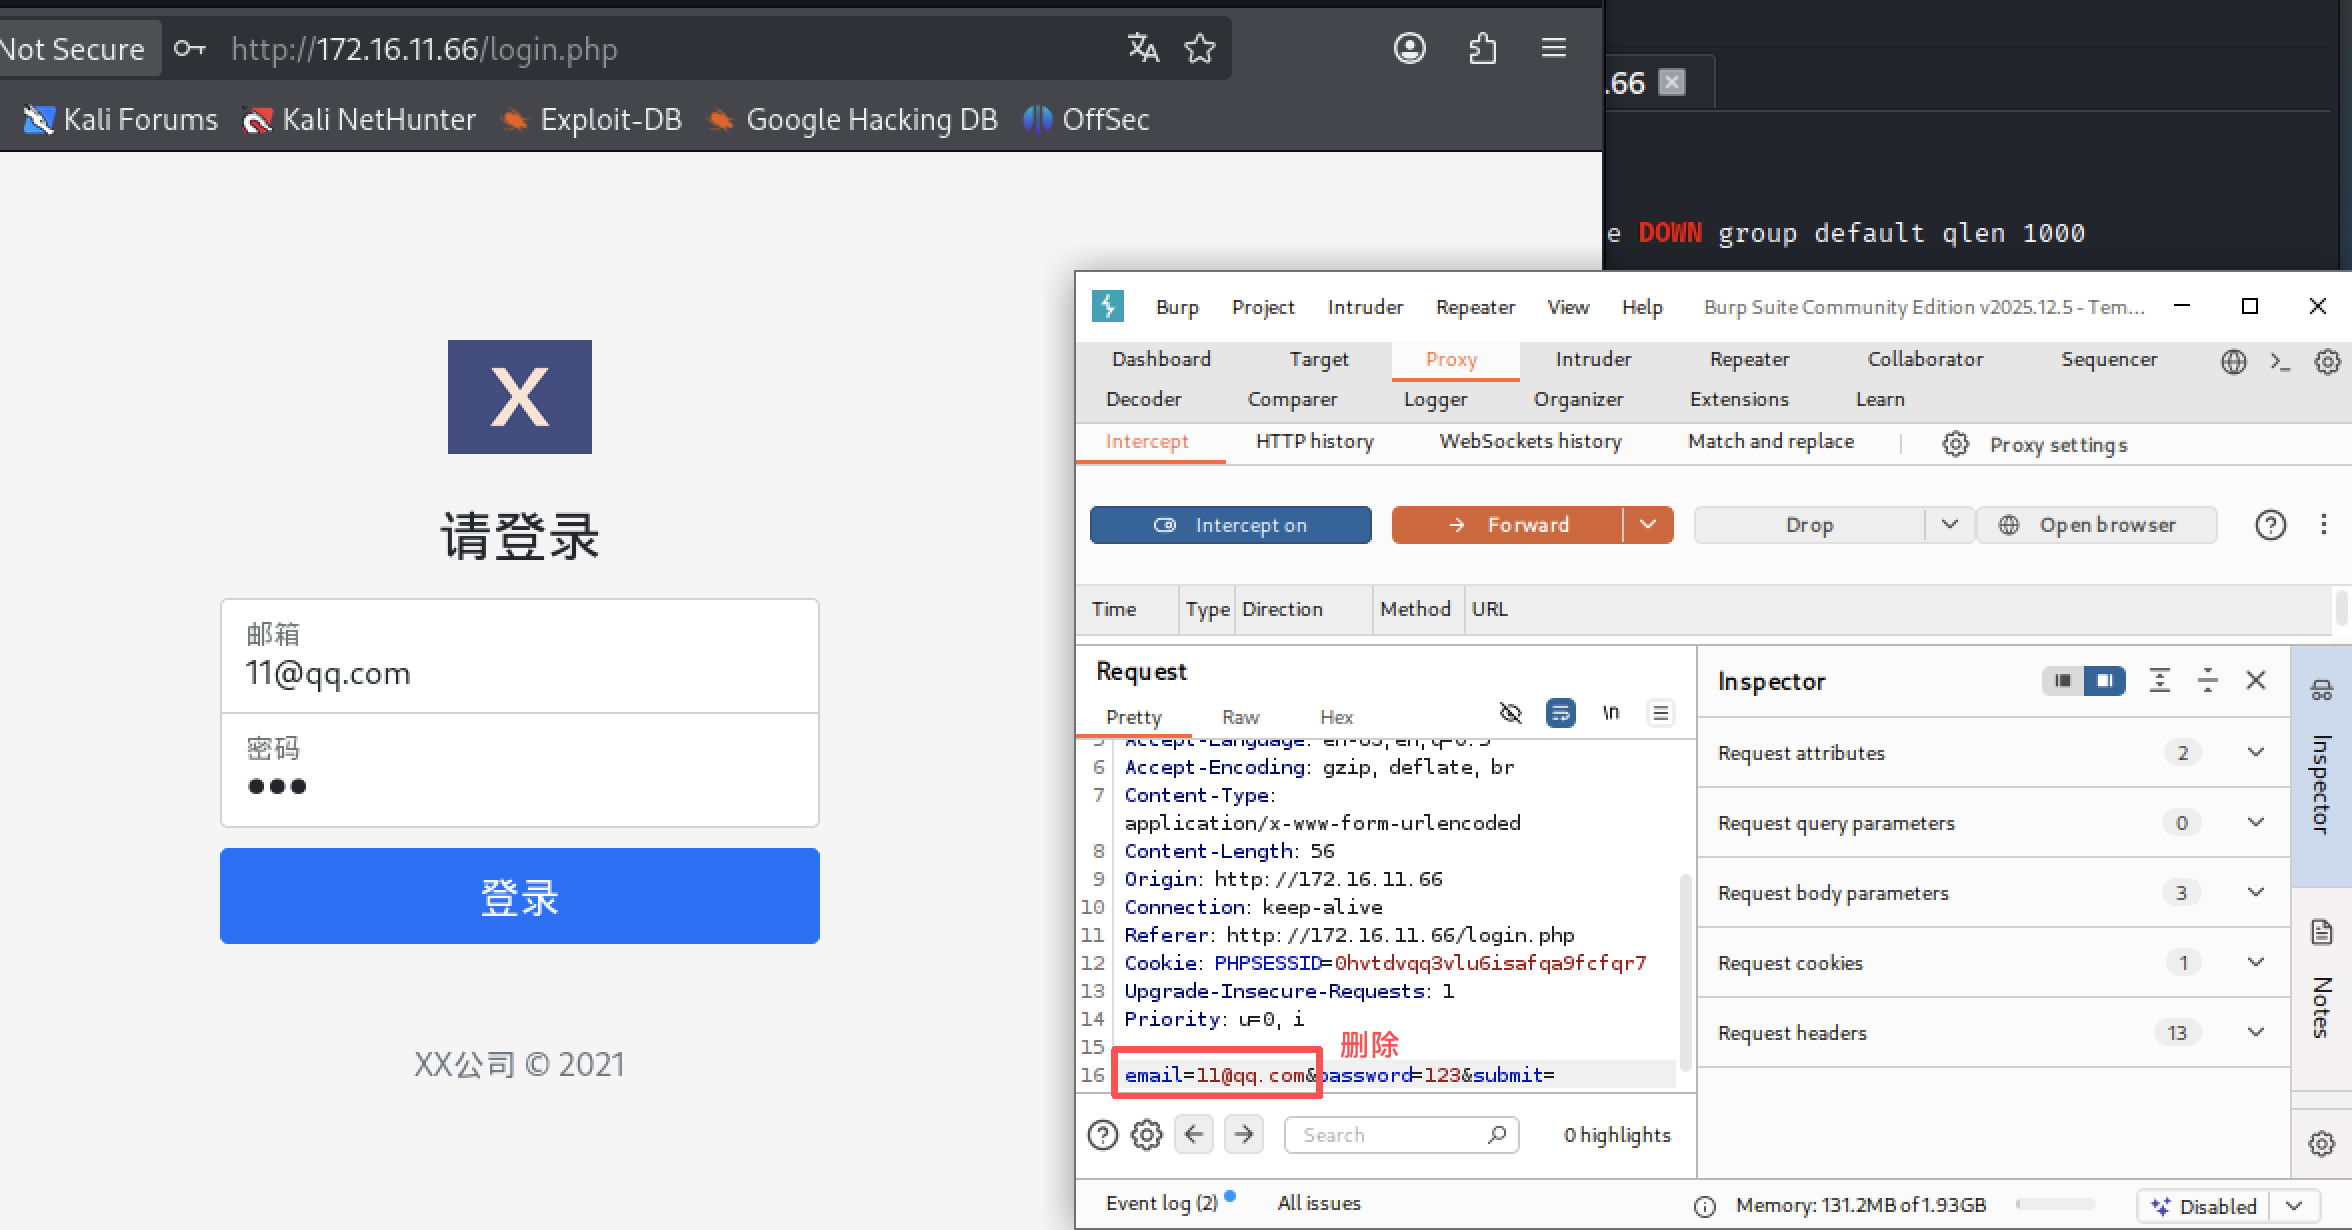2352x1230 pixels.
Task: Toggle word wrap in the Request editor
Action: click(1560, 713)
